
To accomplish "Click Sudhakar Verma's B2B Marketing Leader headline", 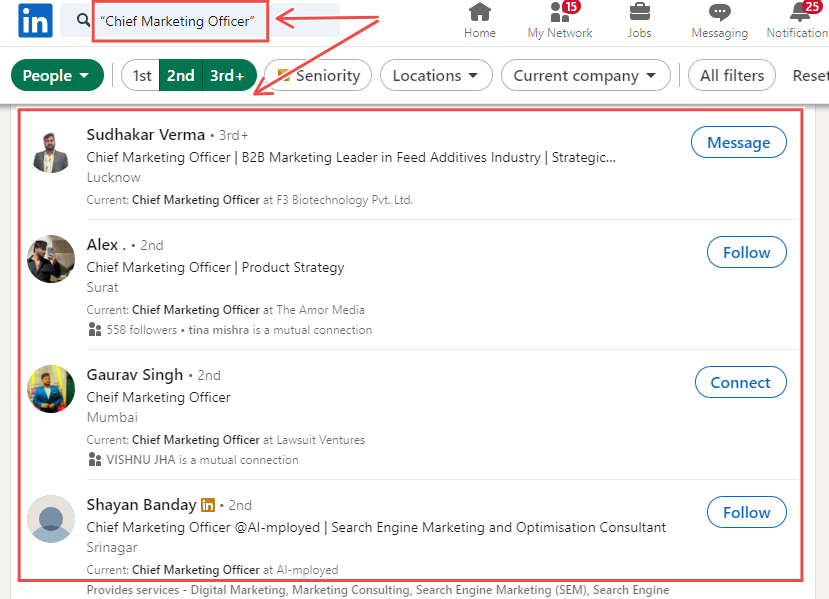I will 351,158.
